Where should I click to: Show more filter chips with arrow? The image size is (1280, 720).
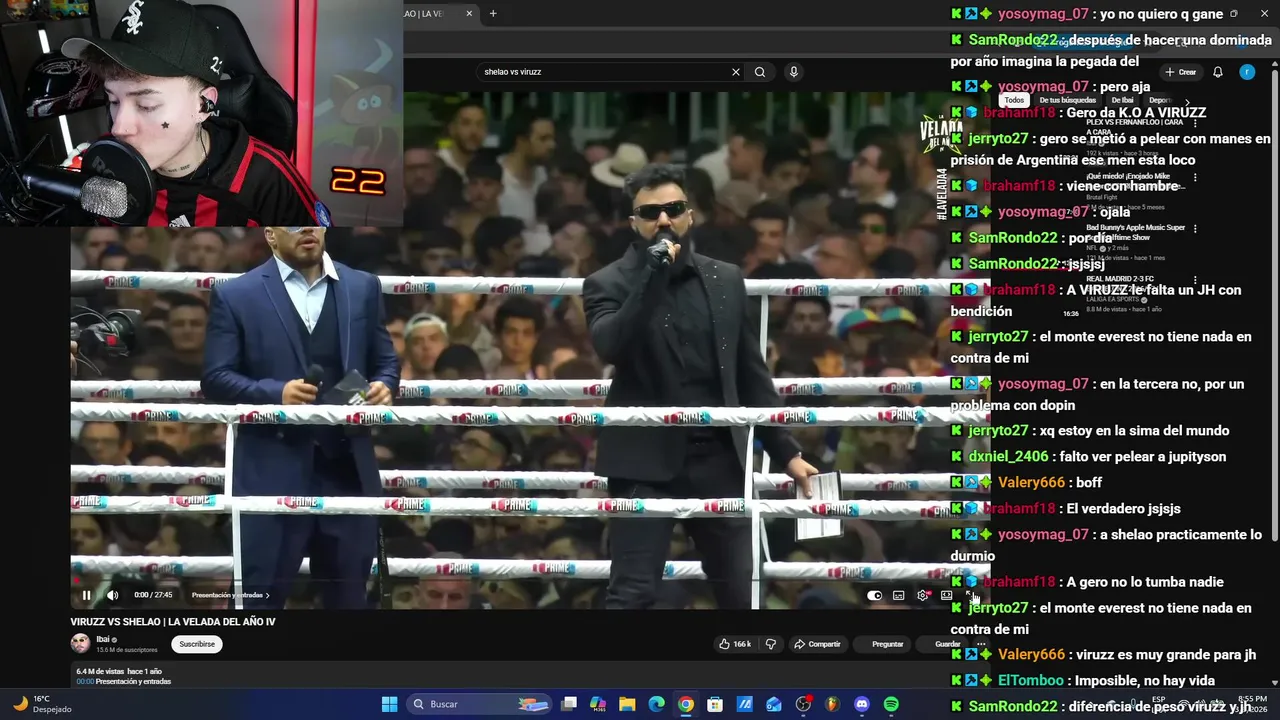pyautogui.click(x=1187, y=101)
